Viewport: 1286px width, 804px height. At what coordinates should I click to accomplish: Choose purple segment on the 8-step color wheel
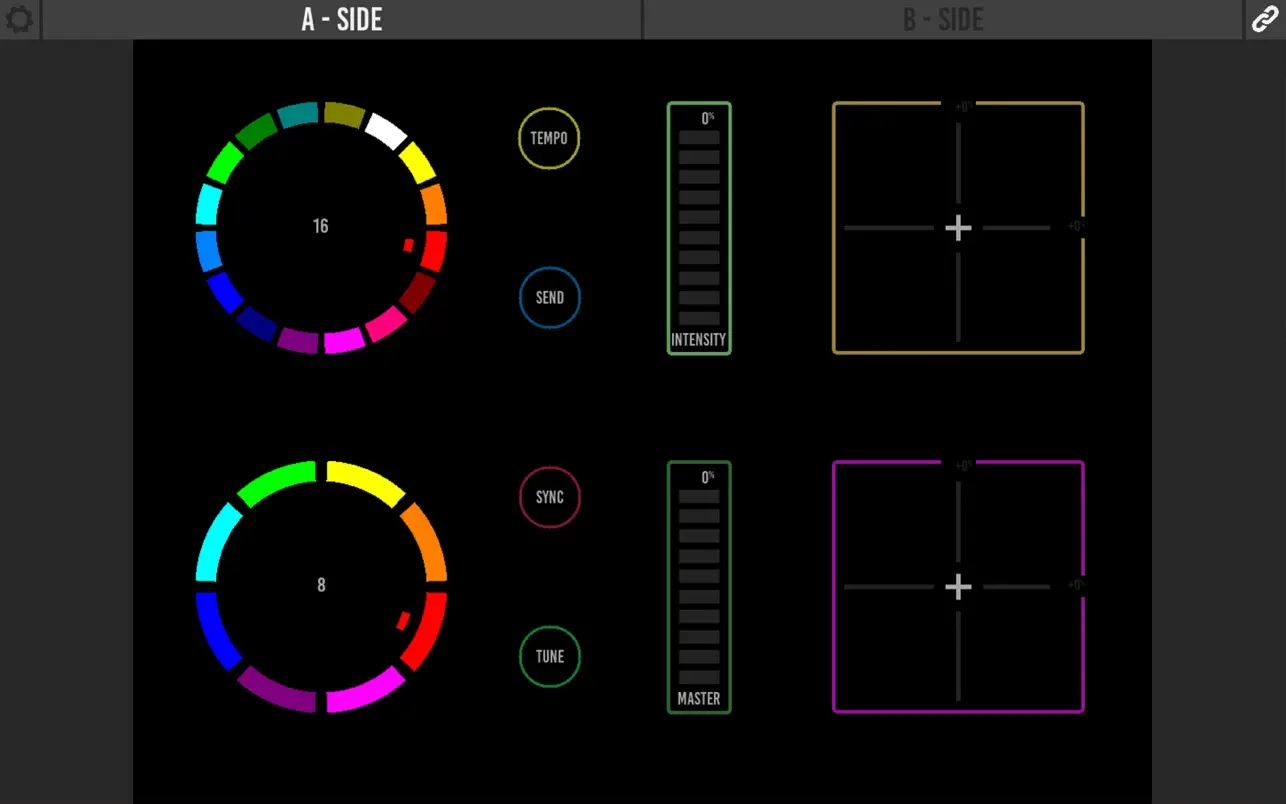click(276, 690)
